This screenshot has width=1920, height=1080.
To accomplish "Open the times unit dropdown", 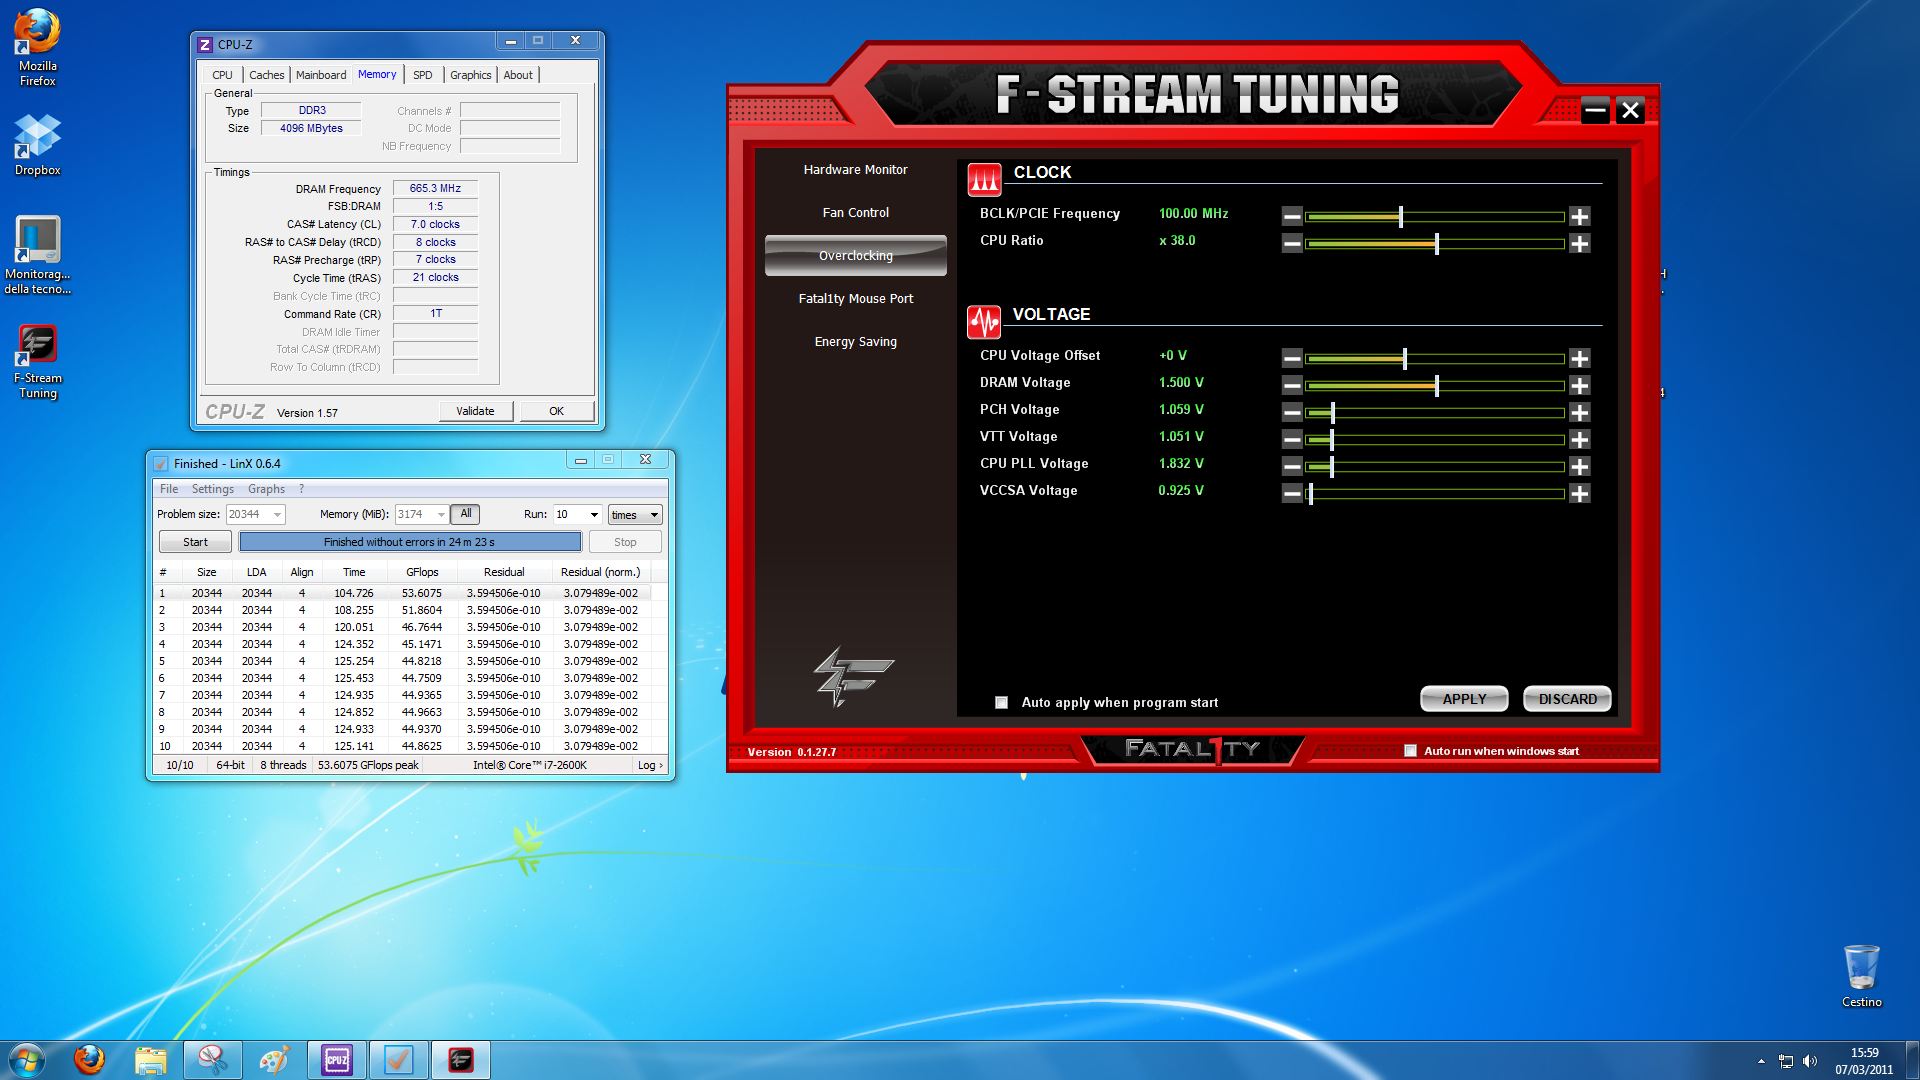I will click(654, 515).
